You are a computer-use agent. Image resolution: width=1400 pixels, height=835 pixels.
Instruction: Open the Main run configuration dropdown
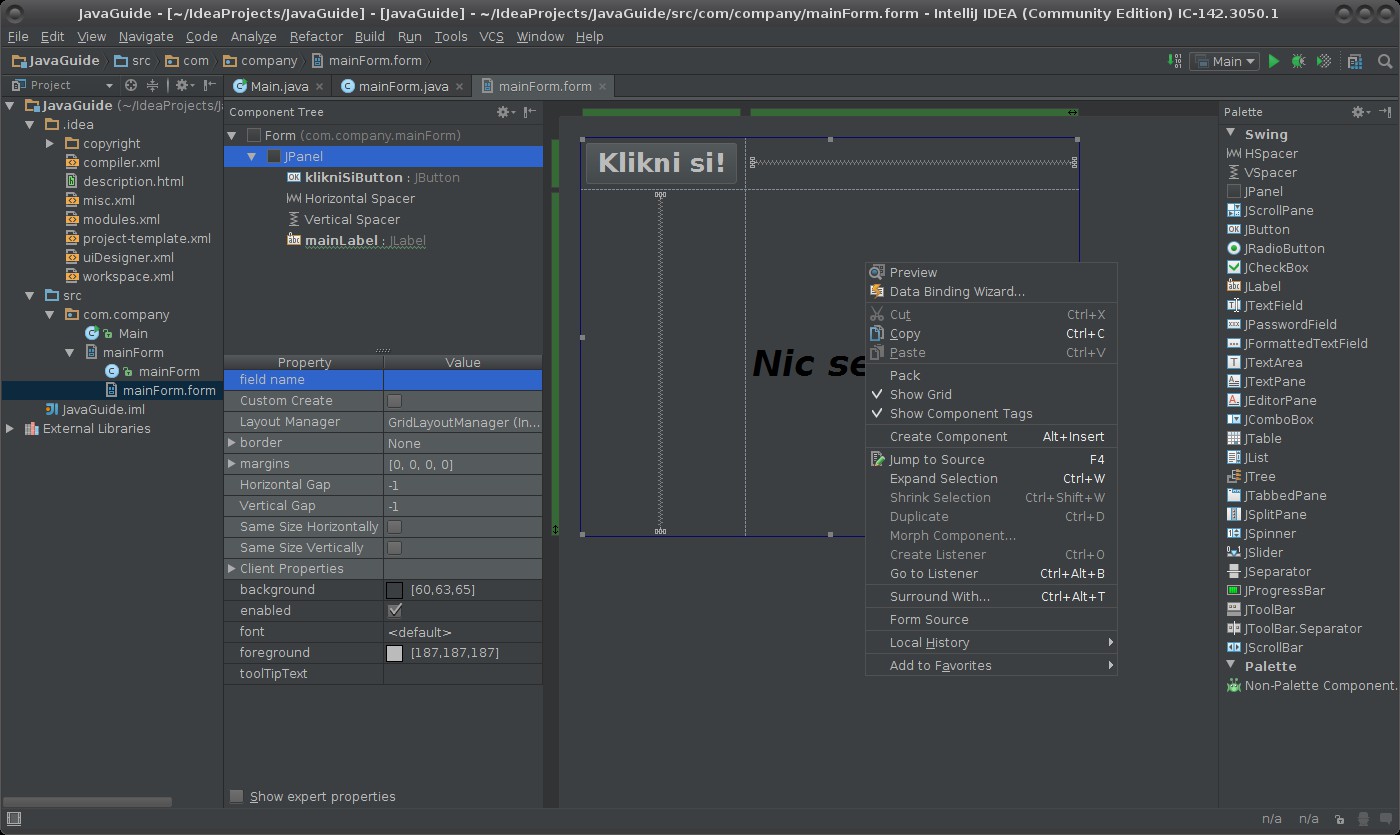click(1226, 61)
